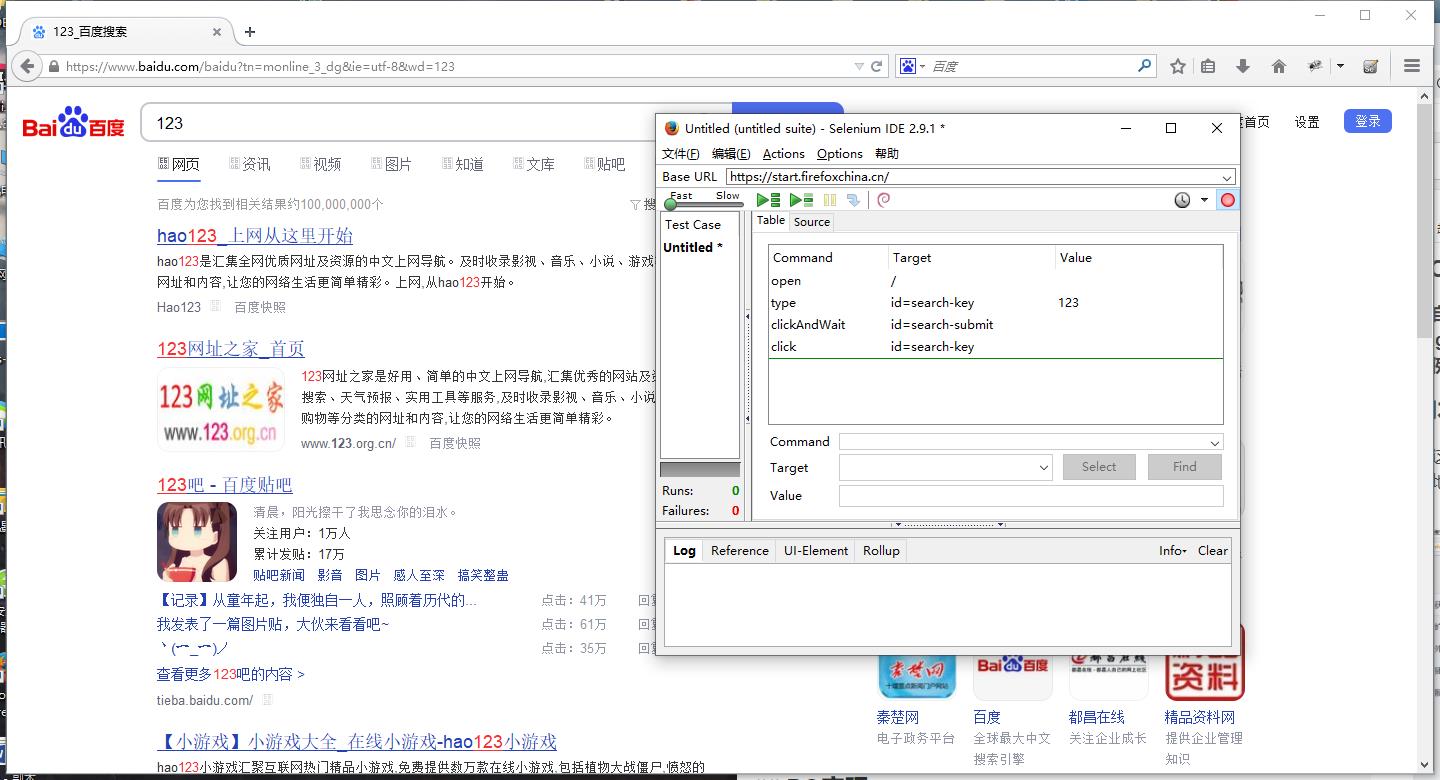Click the Selenium IDE launcher icon in toolbar
This screenshot has height=780, width=1440.
[1370, 66]
